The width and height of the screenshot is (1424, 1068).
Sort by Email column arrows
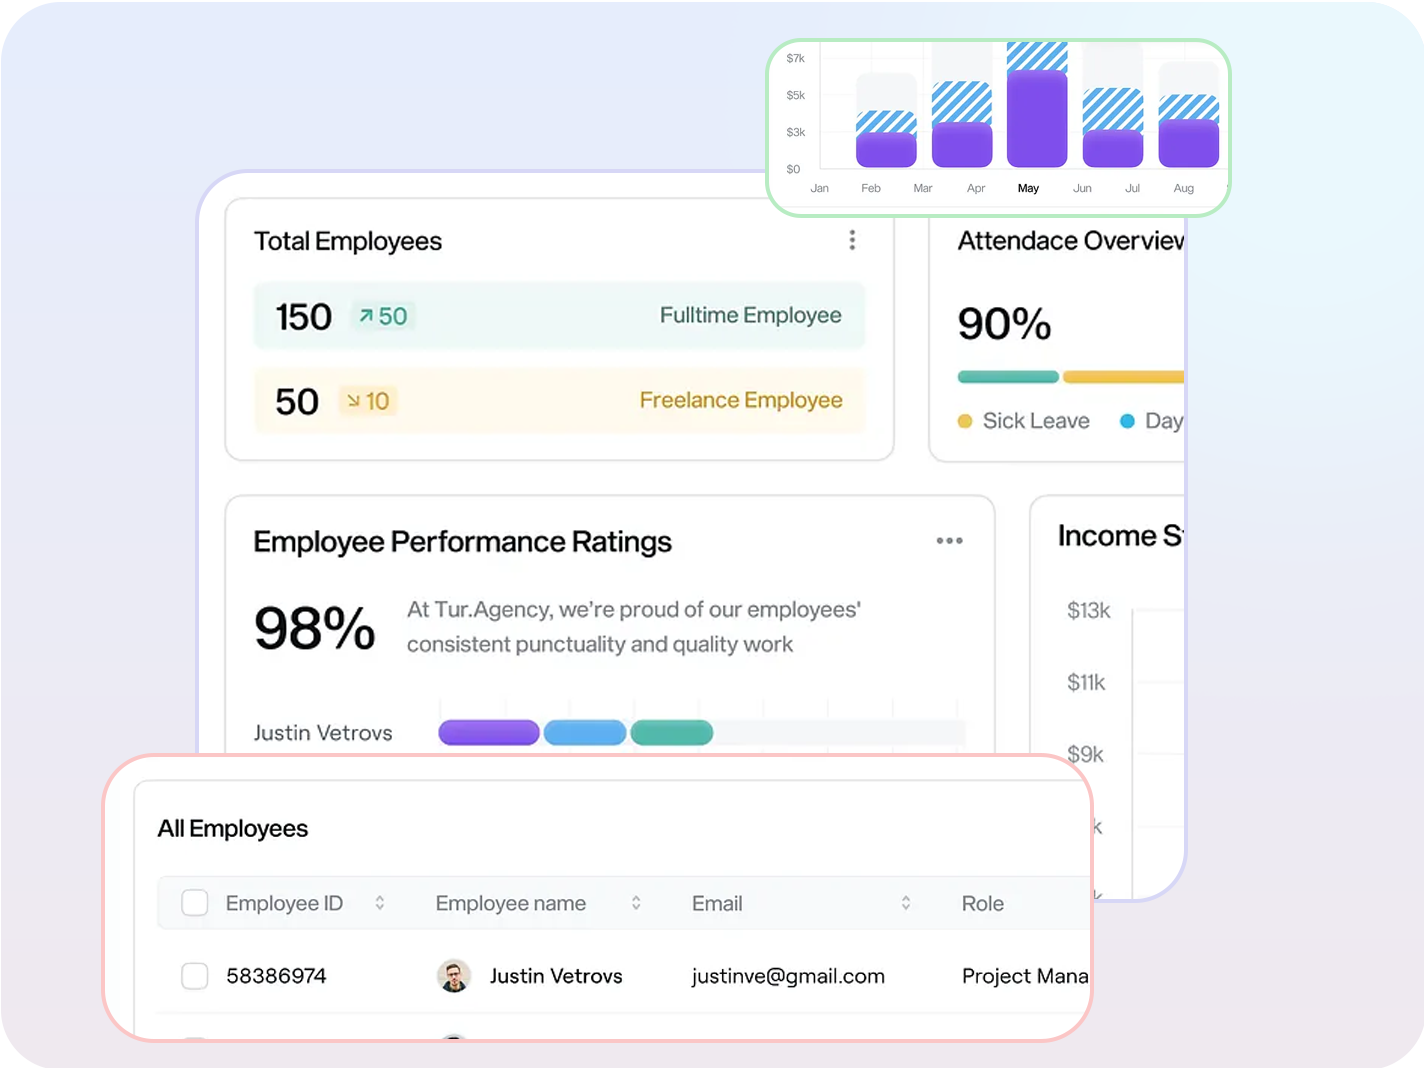pos(906,903)
